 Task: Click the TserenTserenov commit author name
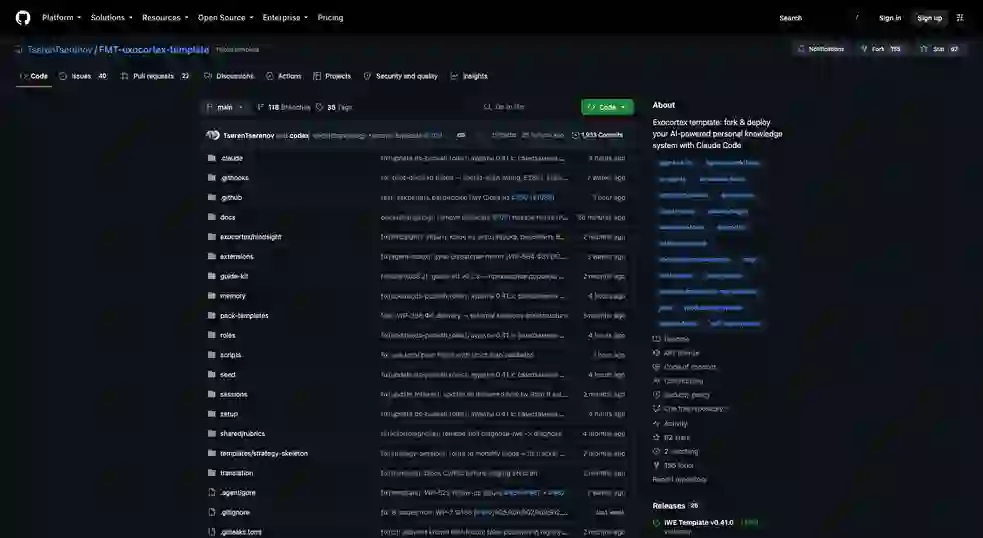tap(248, 135)
